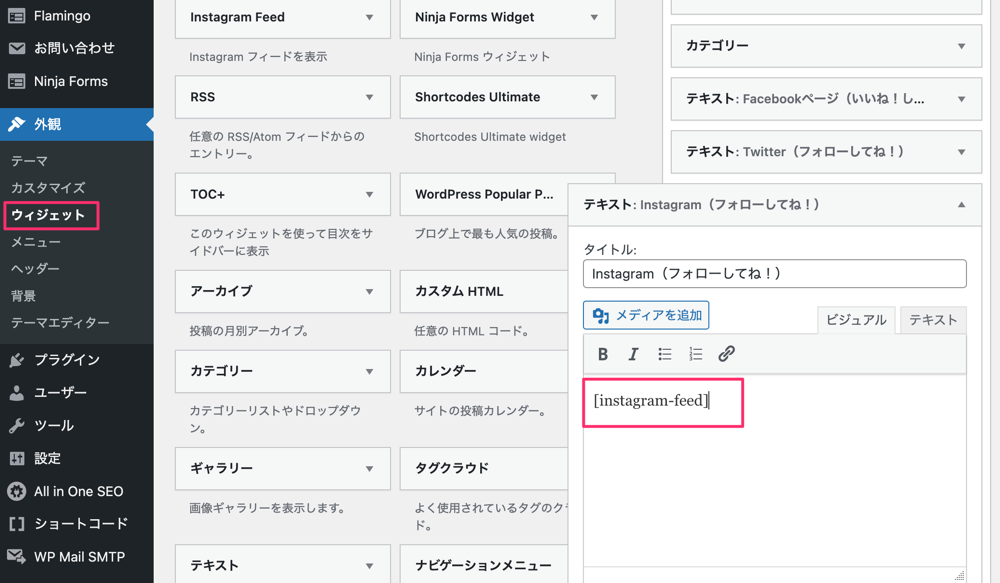
Task: Expand the Instagram Feed widget
Action: (x=369, y=17)
